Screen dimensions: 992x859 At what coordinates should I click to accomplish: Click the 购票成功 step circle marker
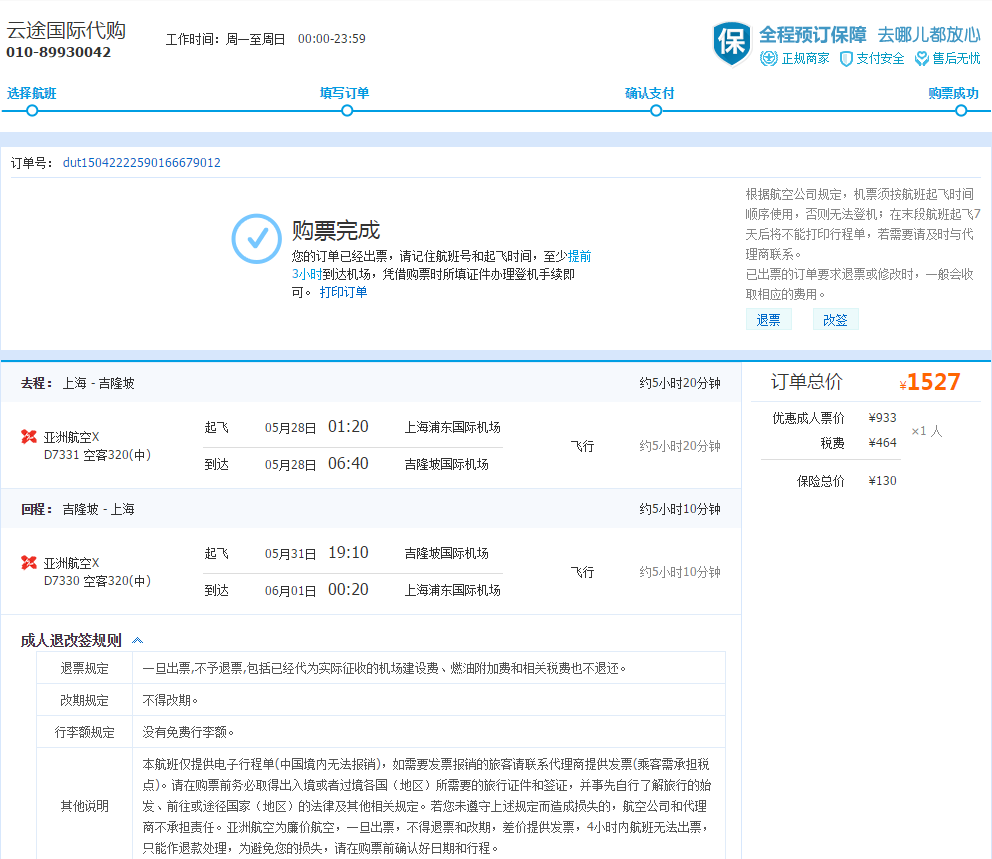tap(961, 111)
